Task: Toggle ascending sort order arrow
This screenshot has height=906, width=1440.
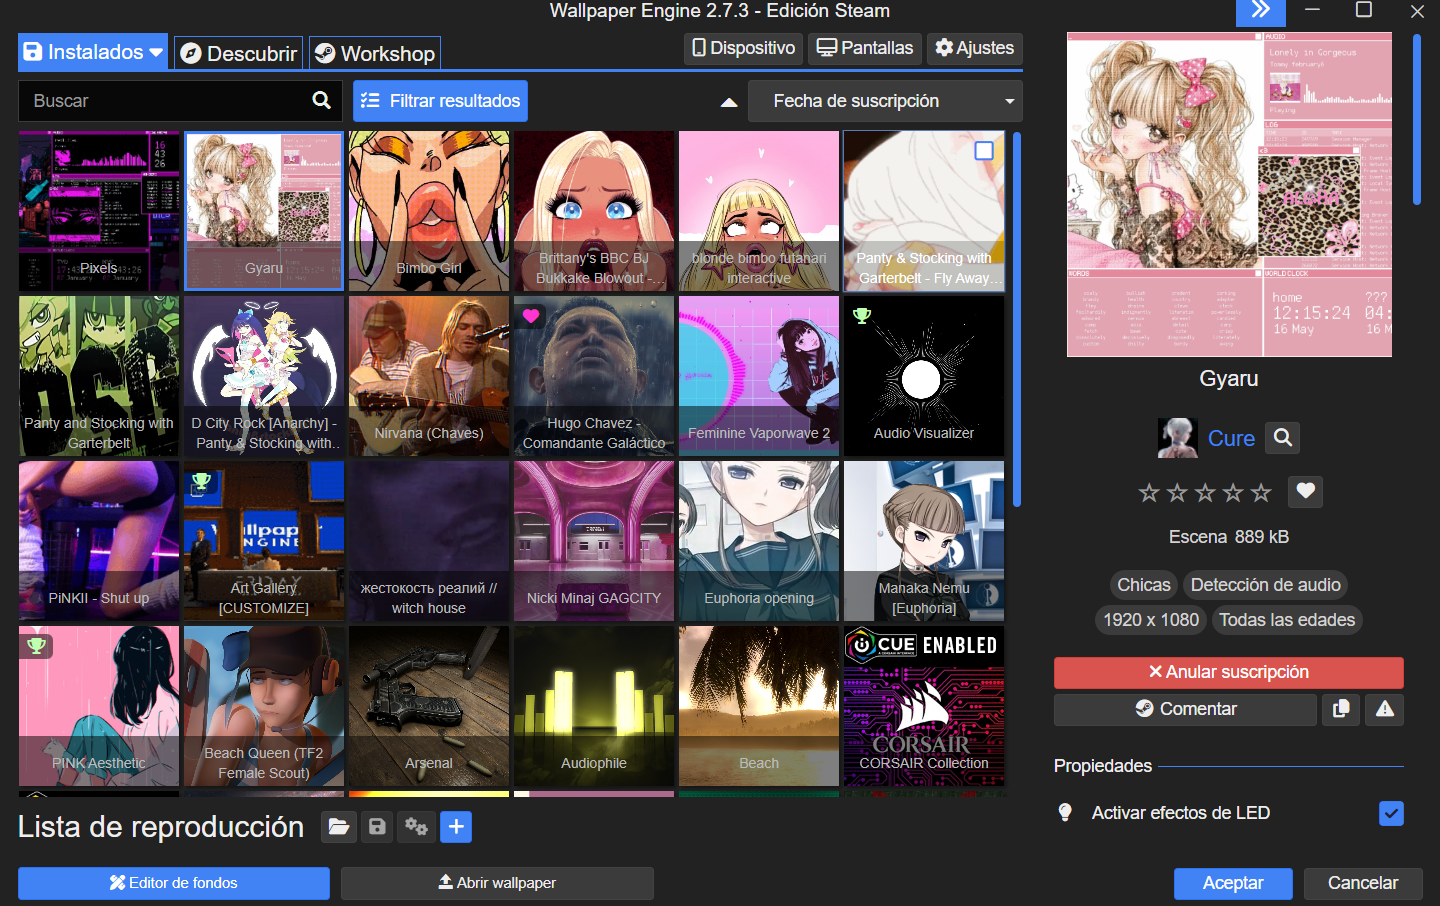Action: [x=729, y=102]
